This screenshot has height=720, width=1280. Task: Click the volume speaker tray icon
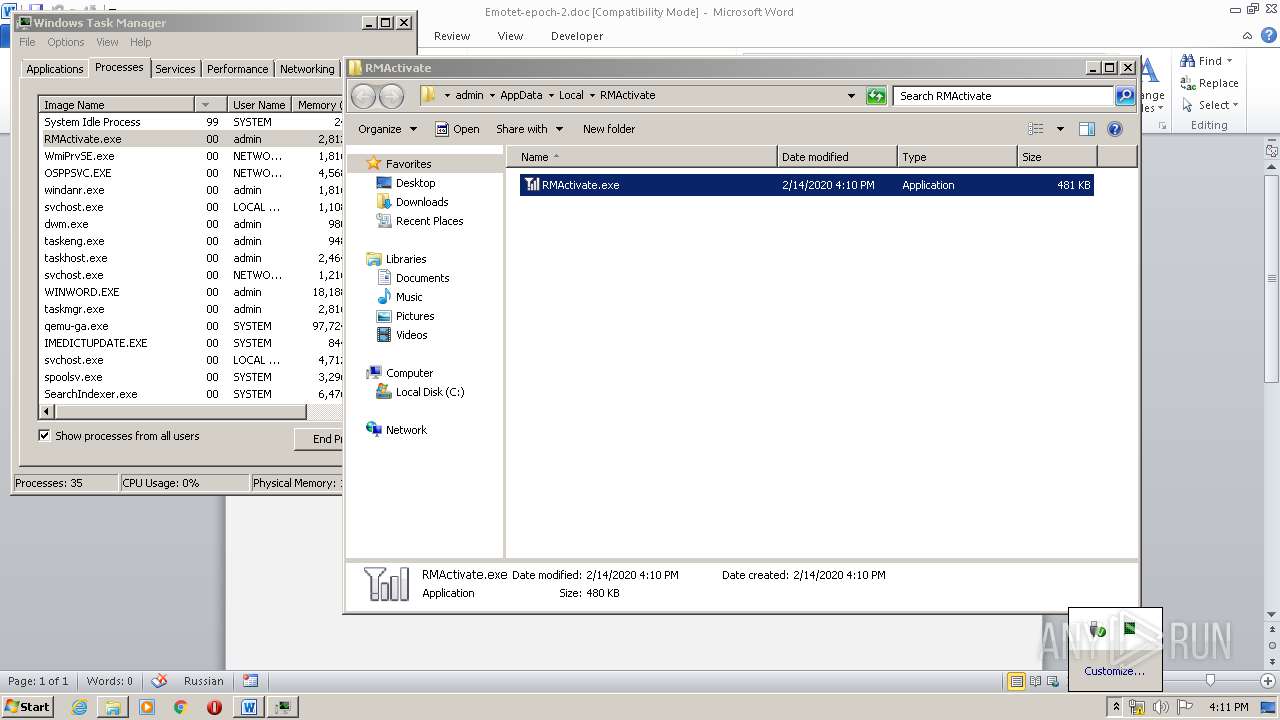click(1161, 707)
